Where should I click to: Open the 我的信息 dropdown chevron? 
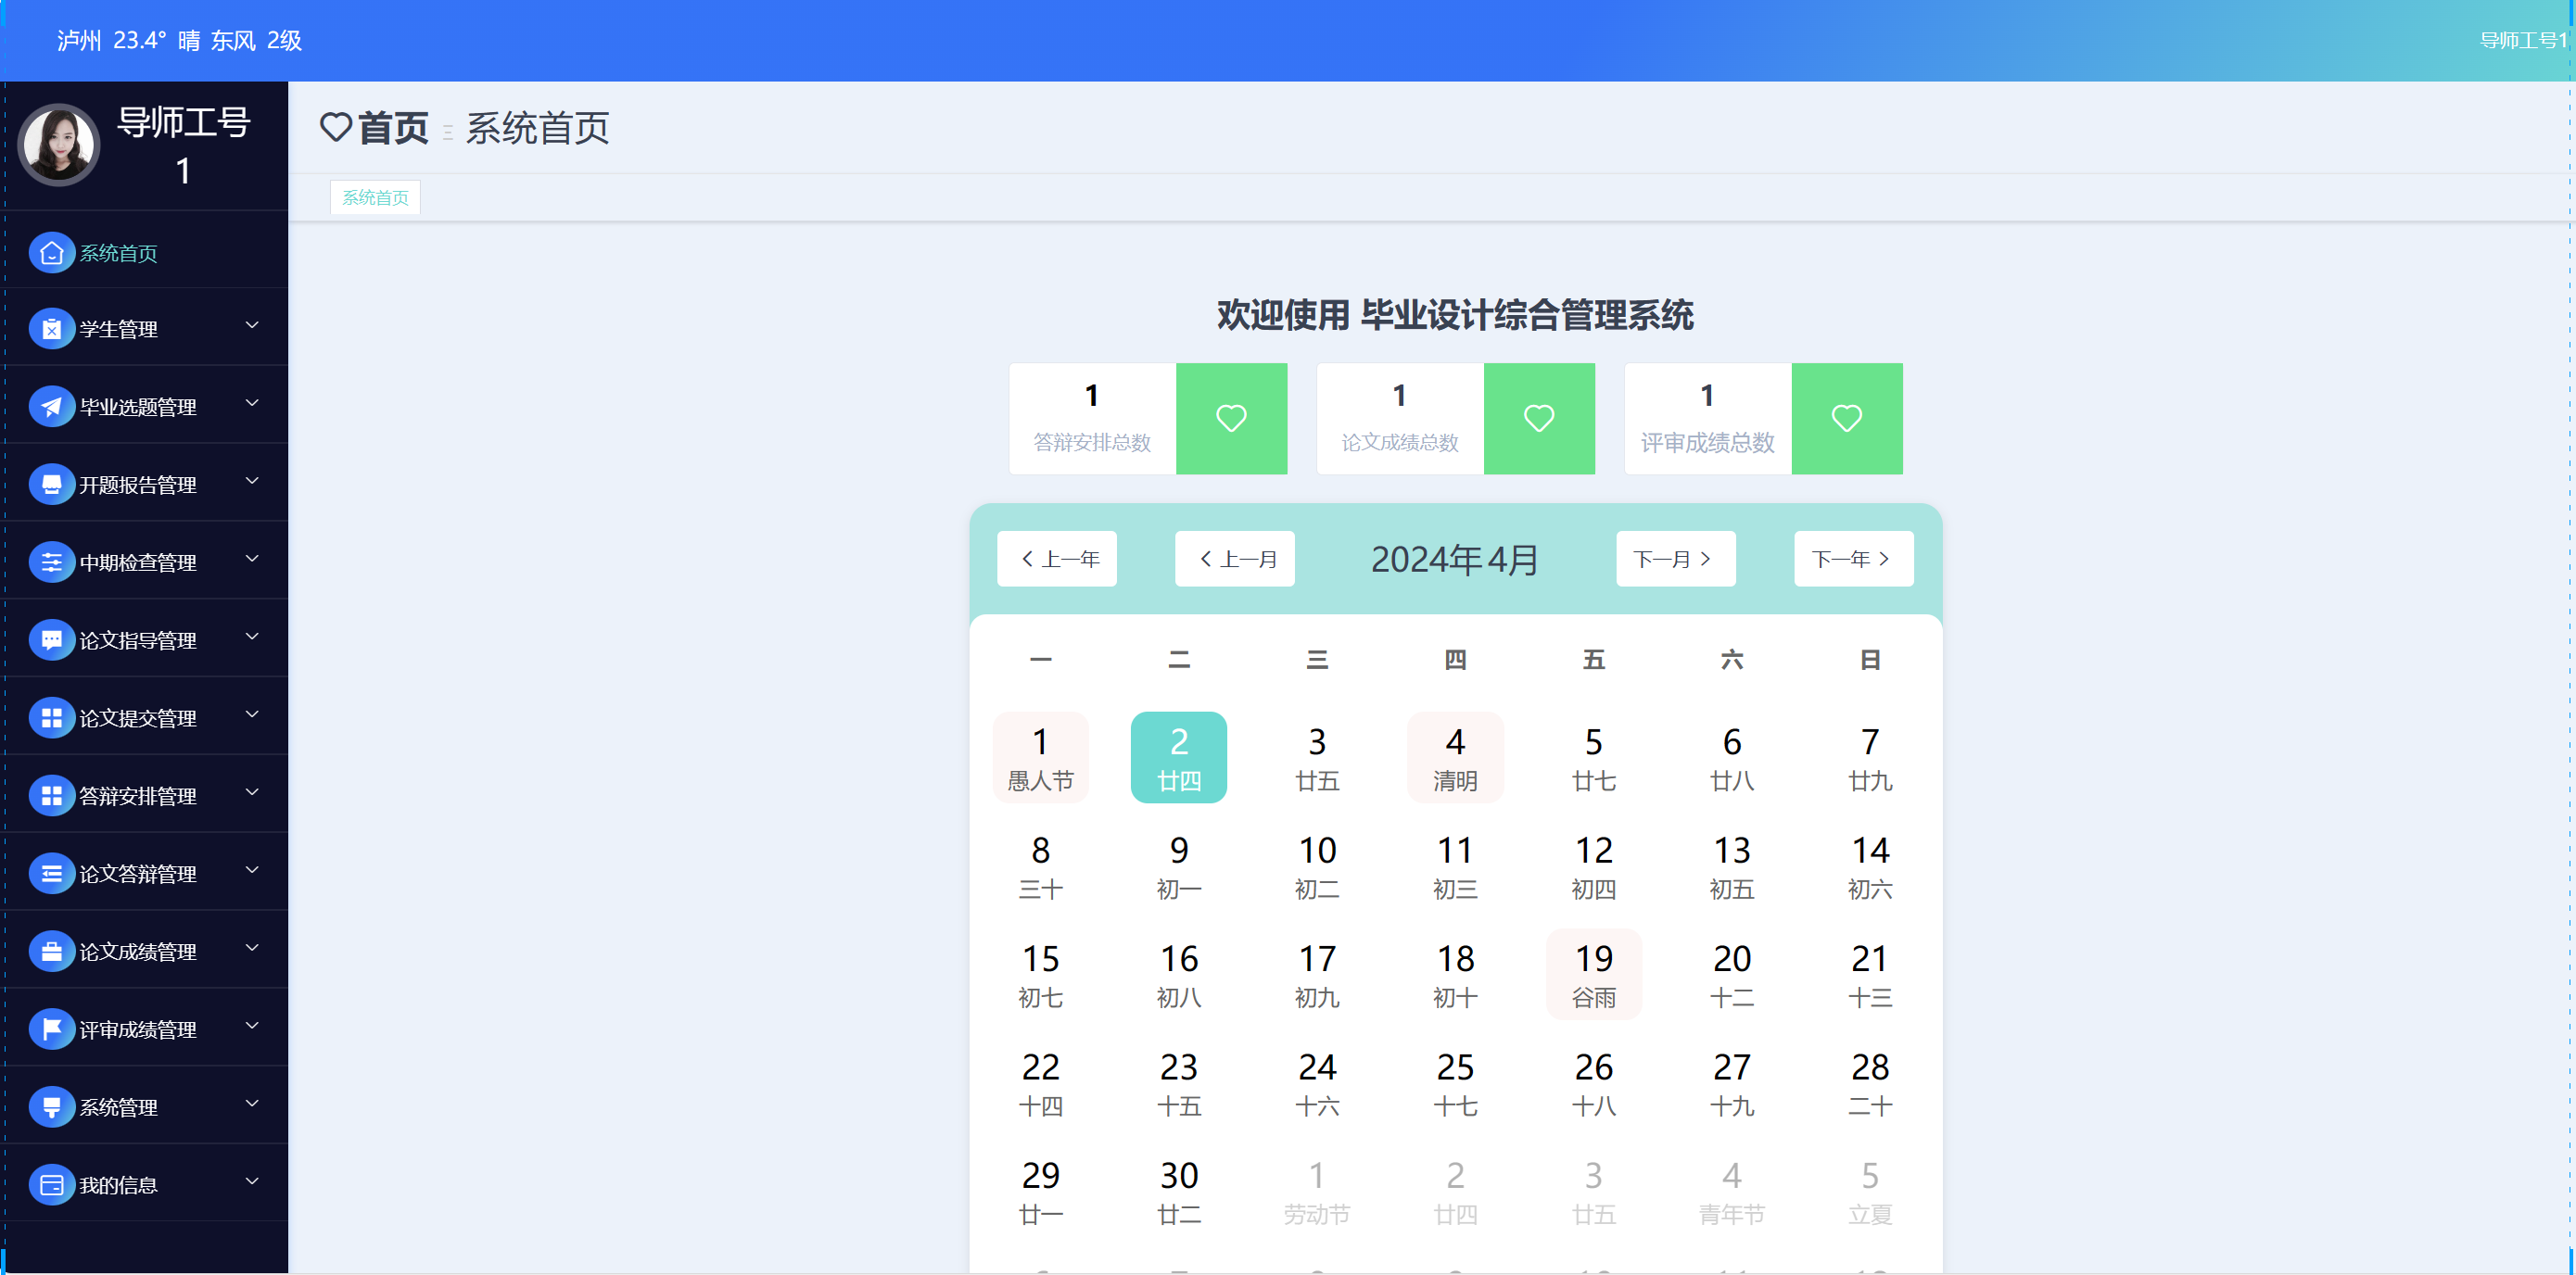coord(252,1183)
